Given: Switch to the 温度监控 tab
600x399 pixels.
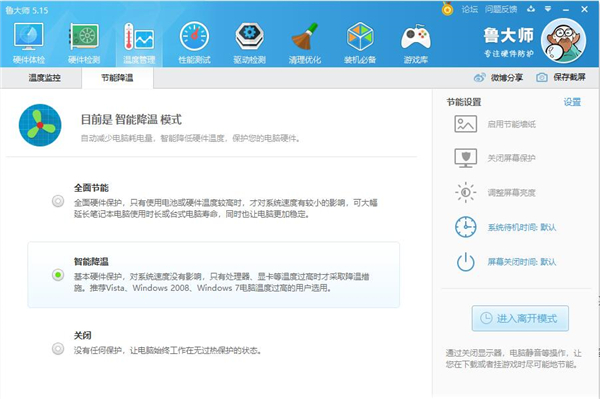Looking at the screenshot, I should (44, 78).
